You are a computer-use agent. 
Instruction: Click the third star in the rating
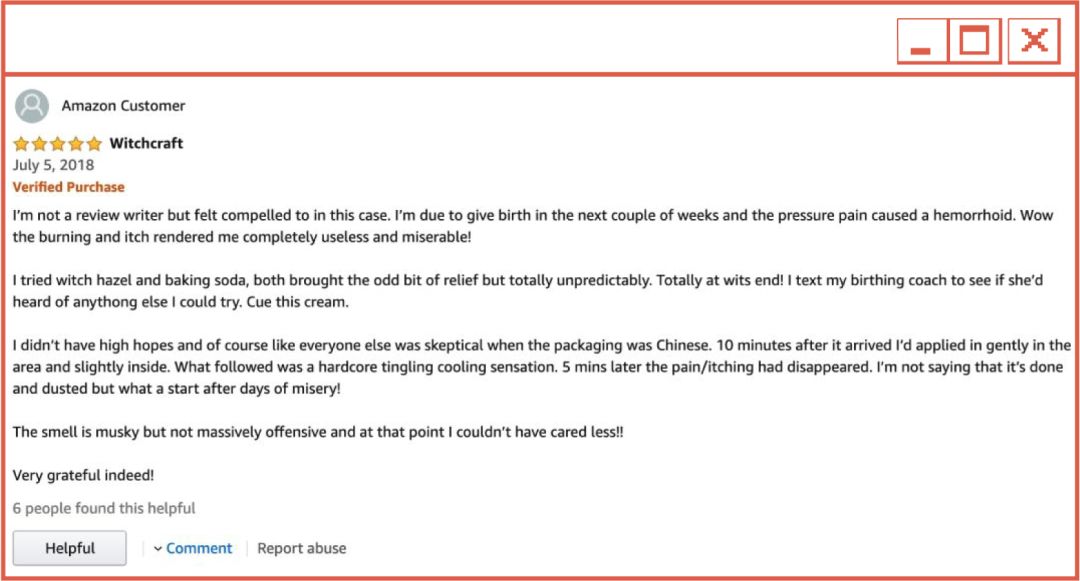click(x=57, y=144)
